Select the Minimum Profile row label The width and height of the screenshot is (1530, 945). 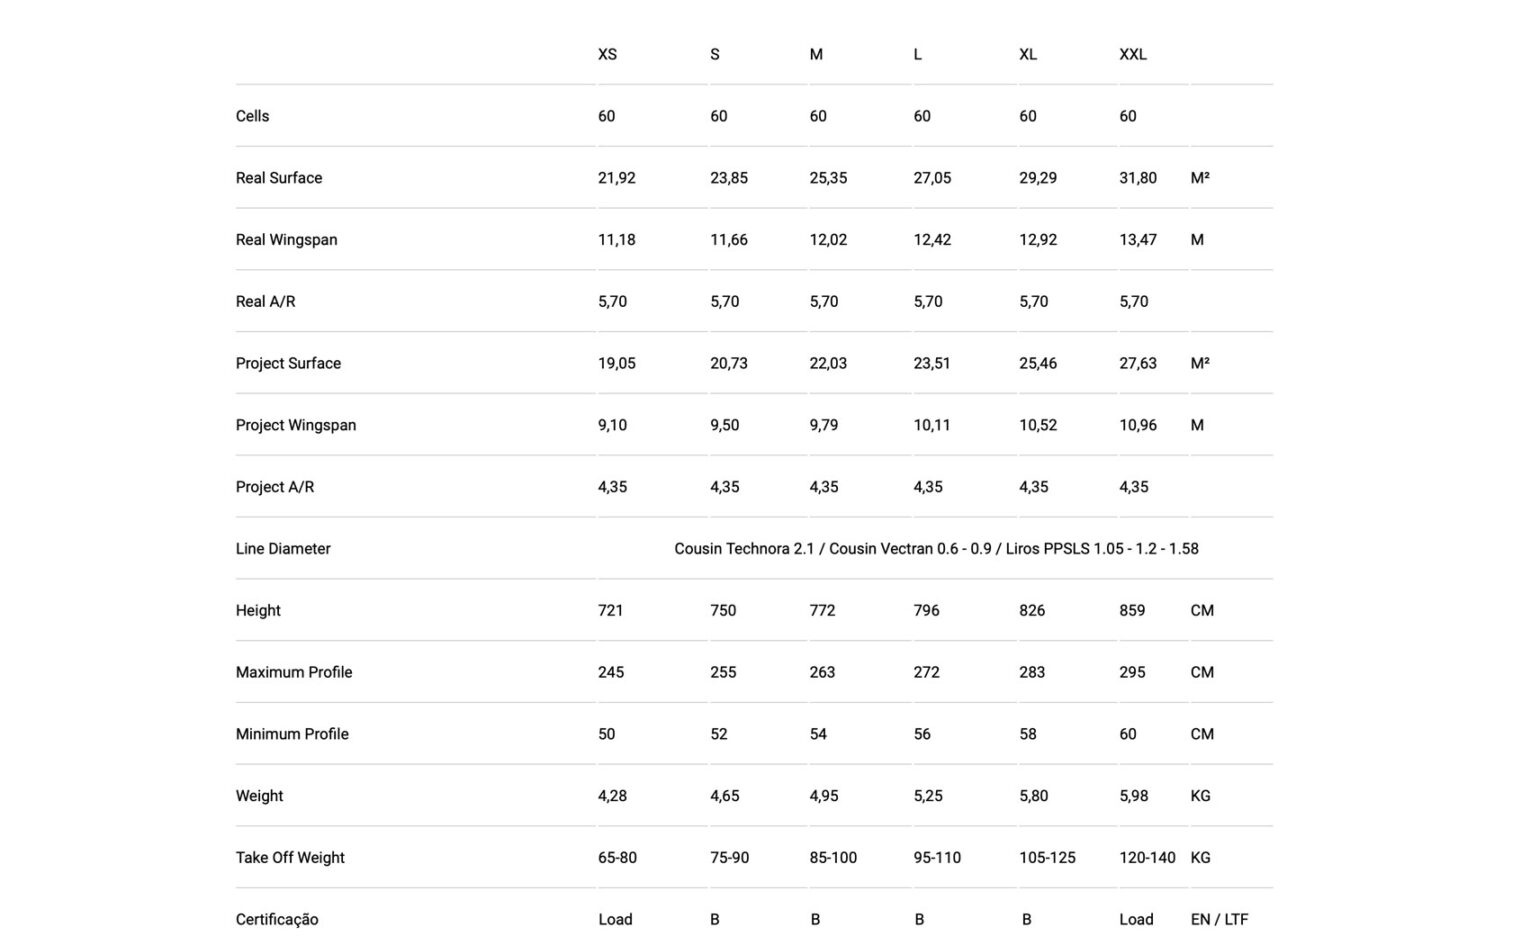point(292,734)
